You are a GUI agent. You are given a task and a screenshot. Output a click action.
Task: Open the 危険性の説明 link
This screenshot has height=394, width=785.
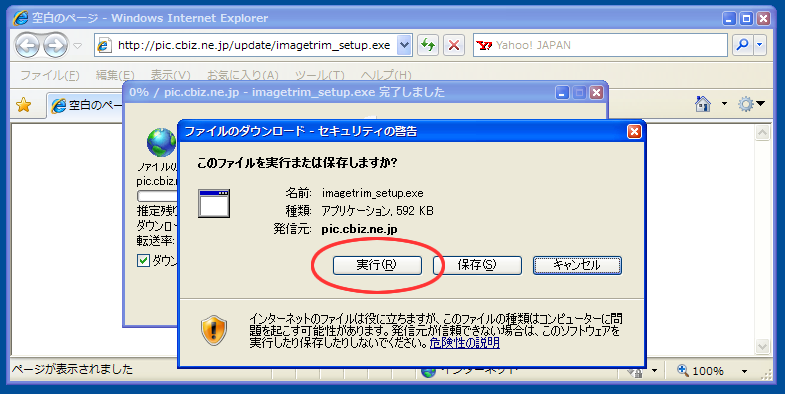465,343
